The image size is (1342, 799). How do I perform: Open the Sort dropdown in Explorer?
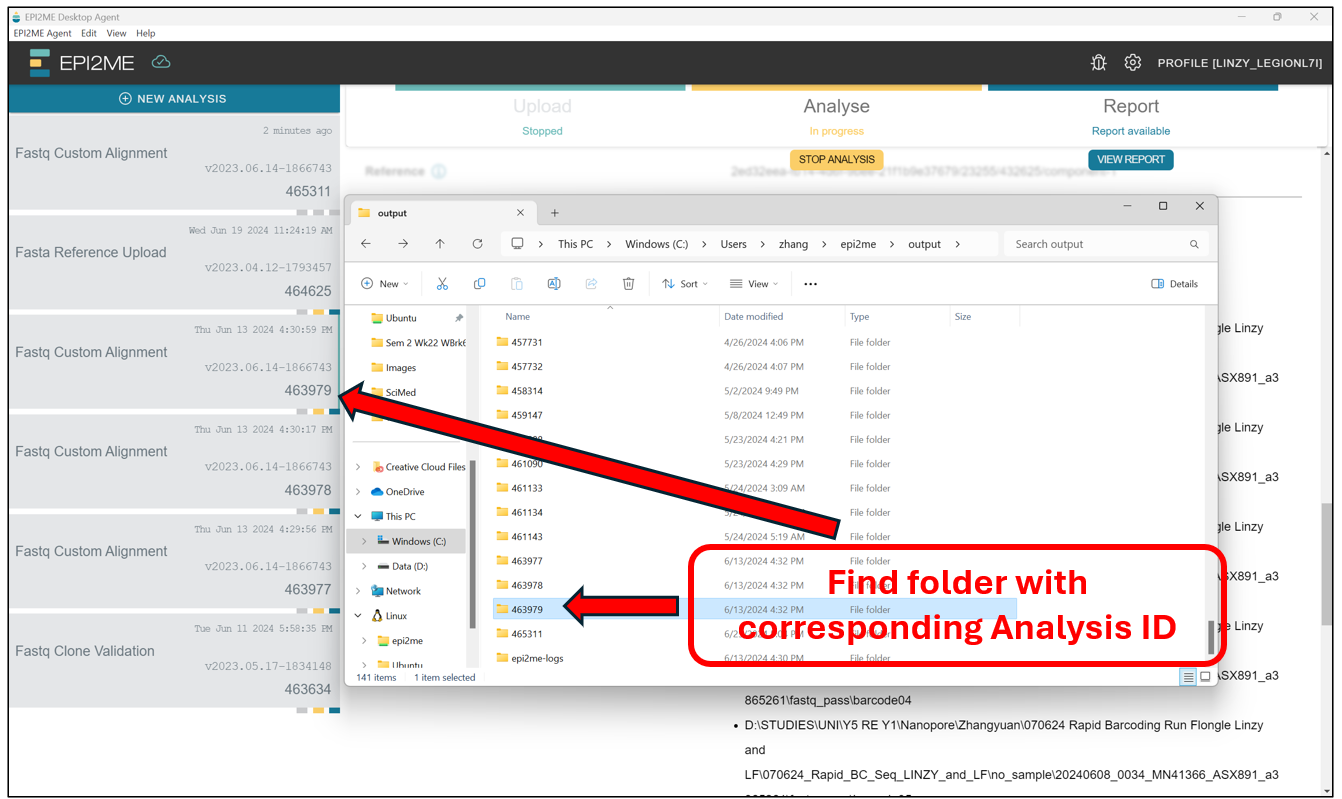coord(685,284)
